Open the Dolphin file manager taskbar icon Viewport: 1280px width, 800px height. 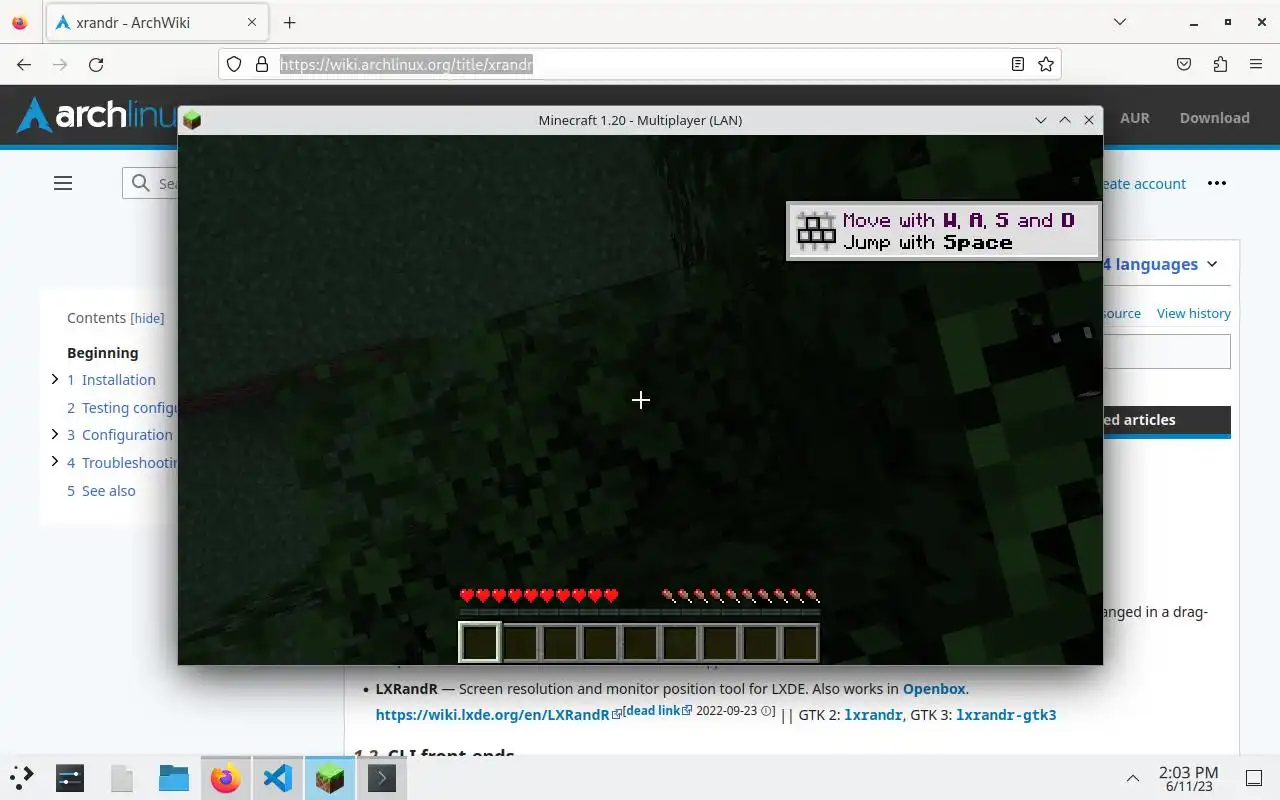174,778
